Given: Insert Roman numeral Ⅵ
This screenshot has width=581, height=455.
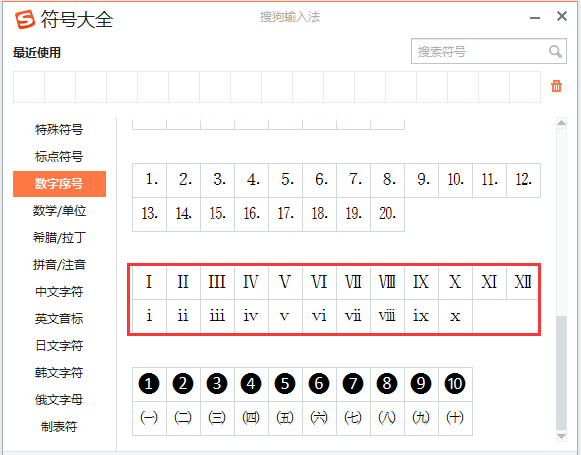Looking at the screenshot, I should coord(319,282).
